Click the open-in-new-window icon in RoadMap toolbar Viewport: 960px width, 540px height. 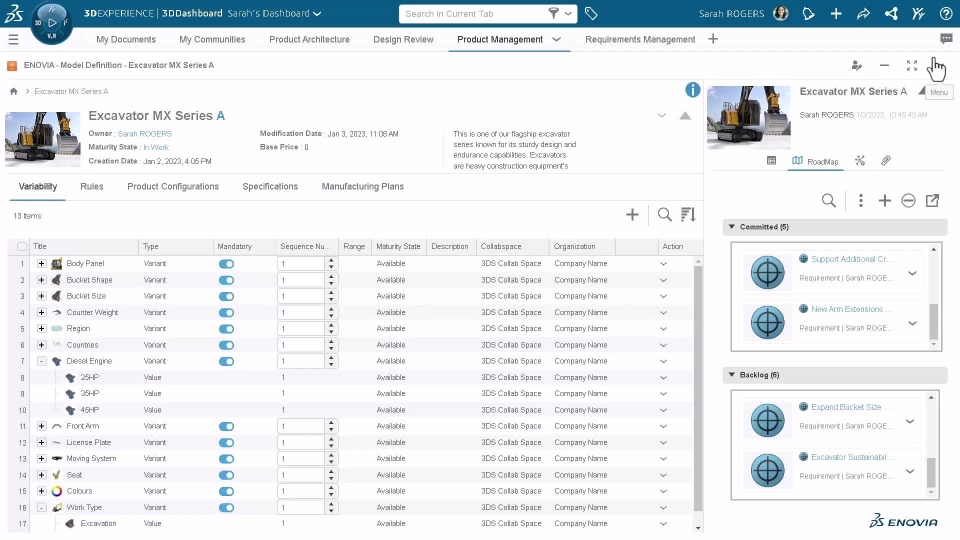coord(932,200)
